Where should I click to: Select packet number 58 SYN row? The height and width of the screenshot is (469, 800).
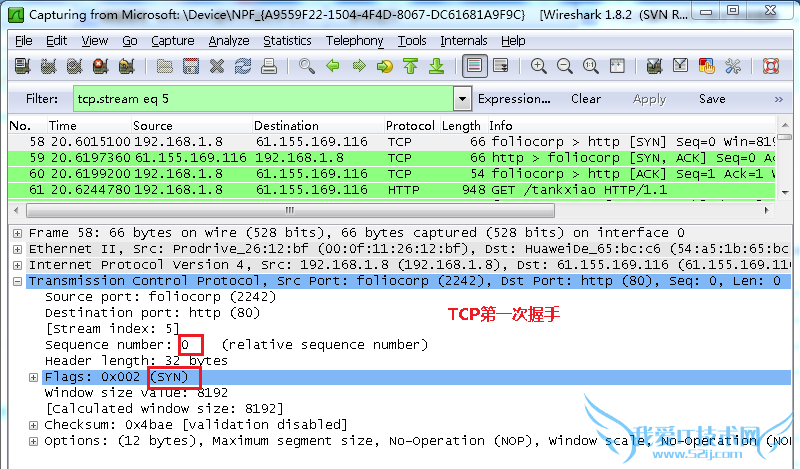(392, 142)
